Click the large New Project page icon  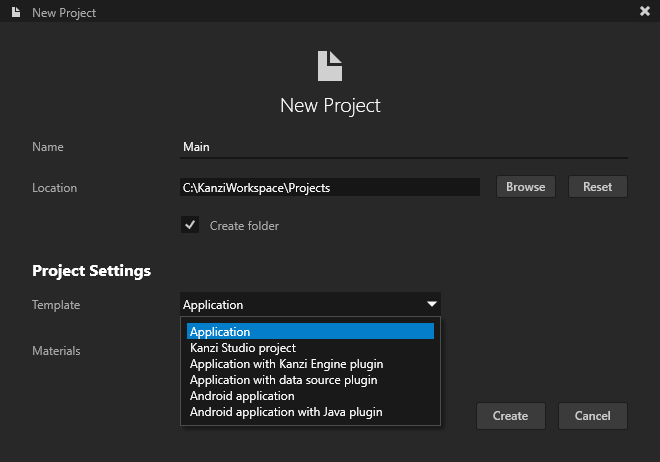330,66
